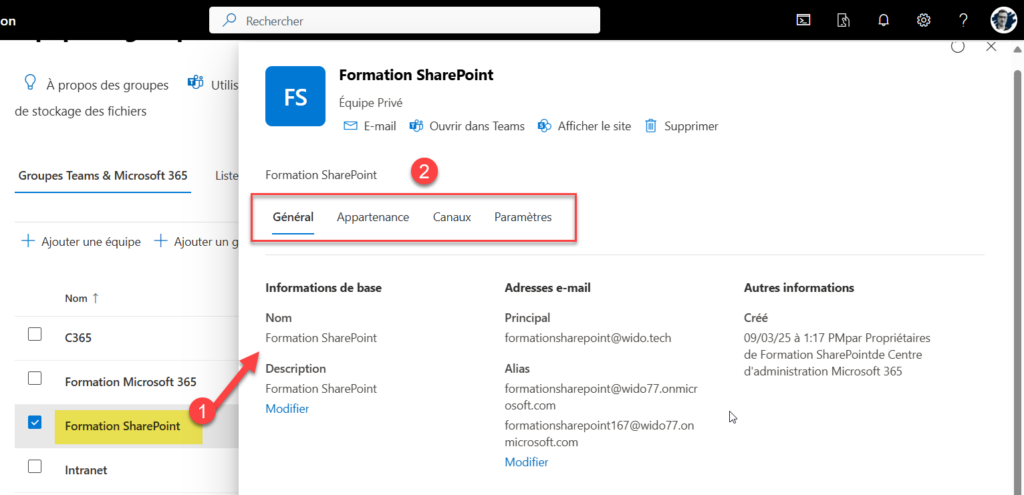Image resolution: width=1024 pixels, height=495 pixels.
Task: Check the Intranet row checkbox
Action: point(35,466)
